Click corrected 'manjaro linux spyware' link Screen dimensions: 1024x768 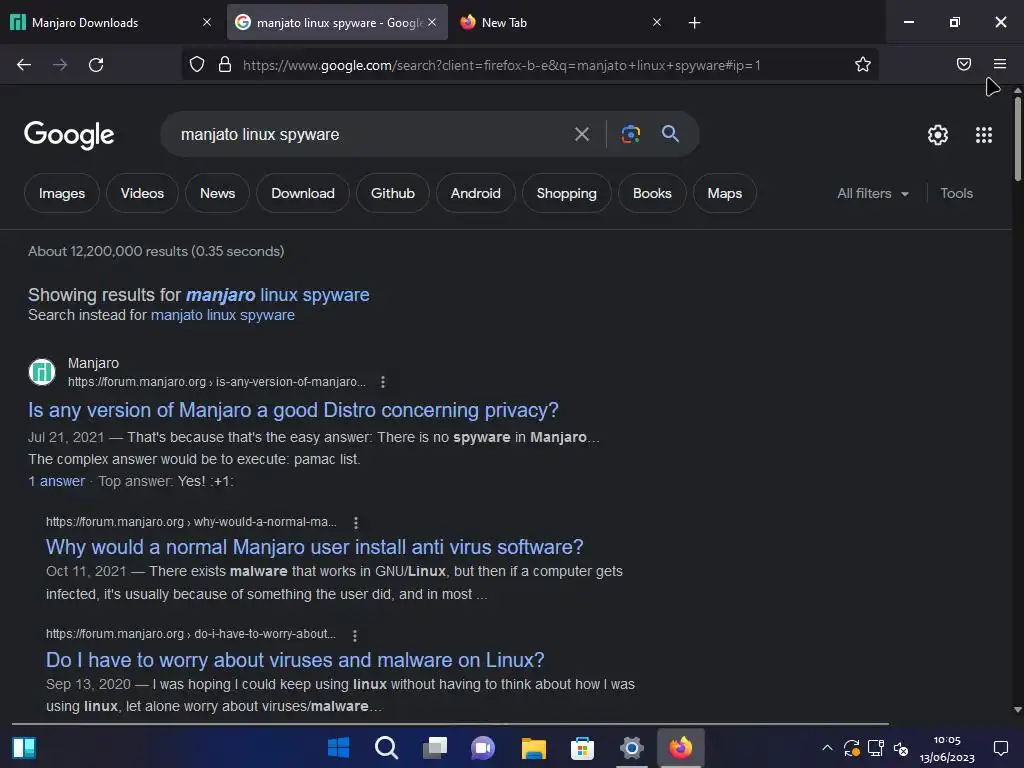coord(278,295)
